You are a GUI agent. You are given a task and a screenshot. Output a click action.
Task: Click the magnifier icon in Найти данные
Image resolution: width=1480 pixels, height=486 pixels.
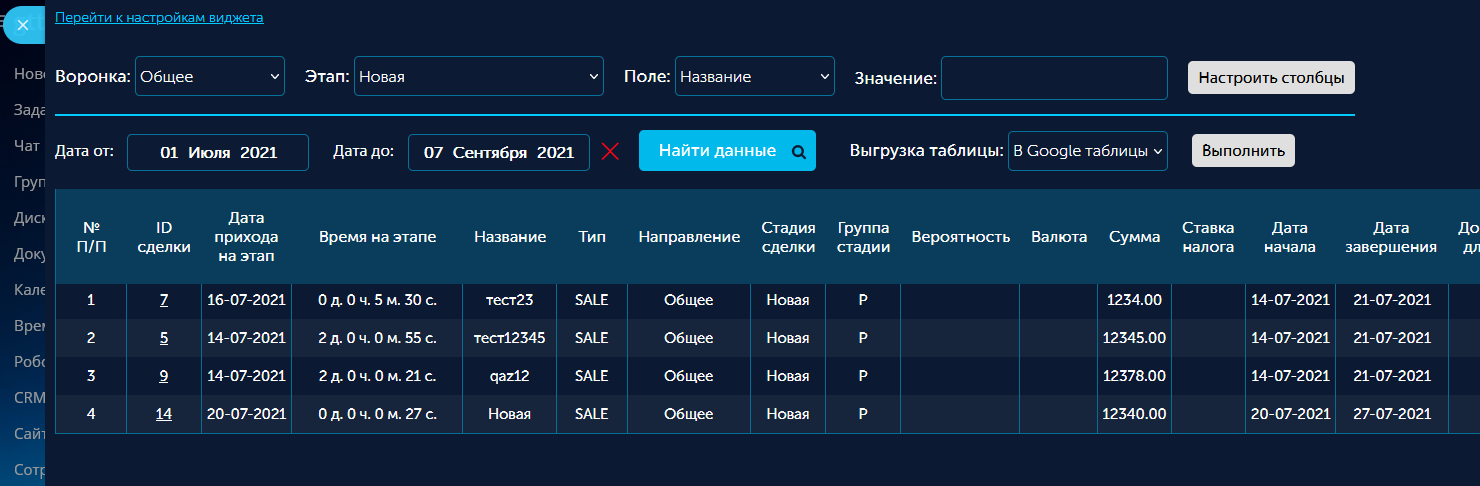[x=798, y=152]
